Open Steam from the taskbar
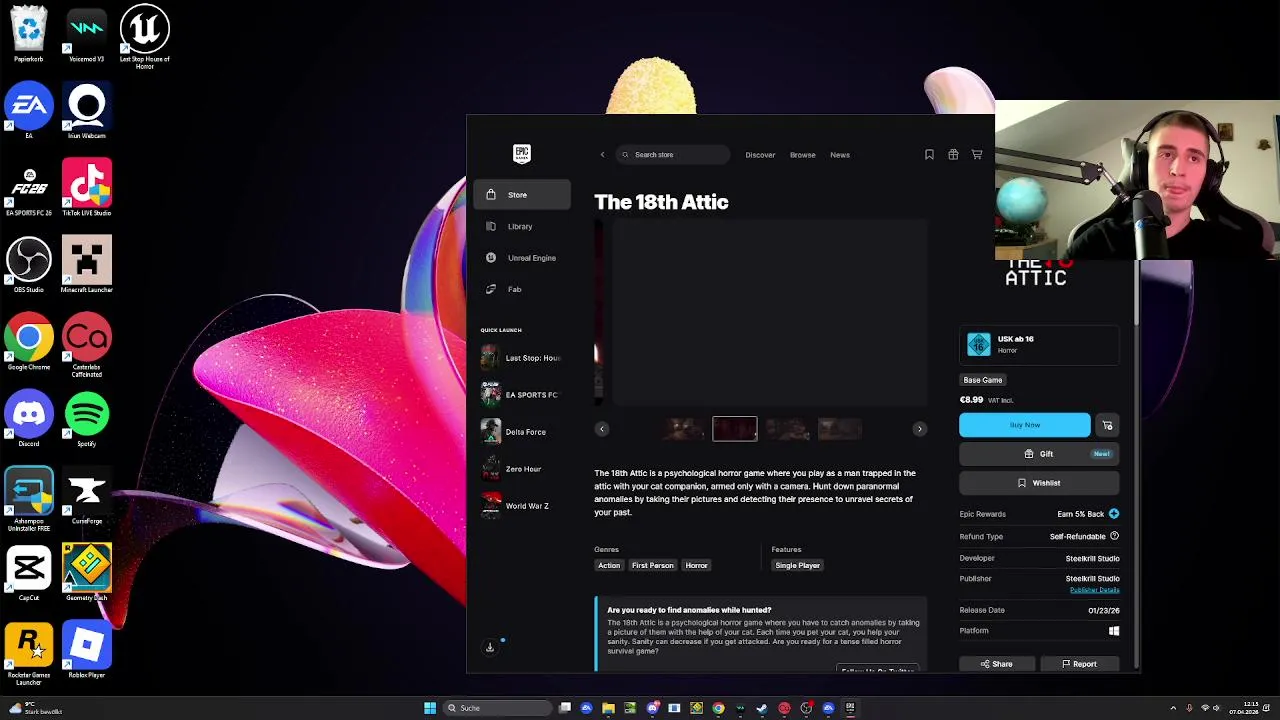The height and width of the screenshot is (720, 1280). tap(762, 708)
